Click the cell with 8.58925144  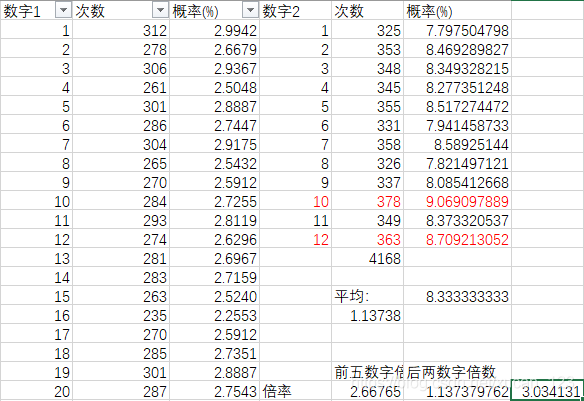pos(457,144)
